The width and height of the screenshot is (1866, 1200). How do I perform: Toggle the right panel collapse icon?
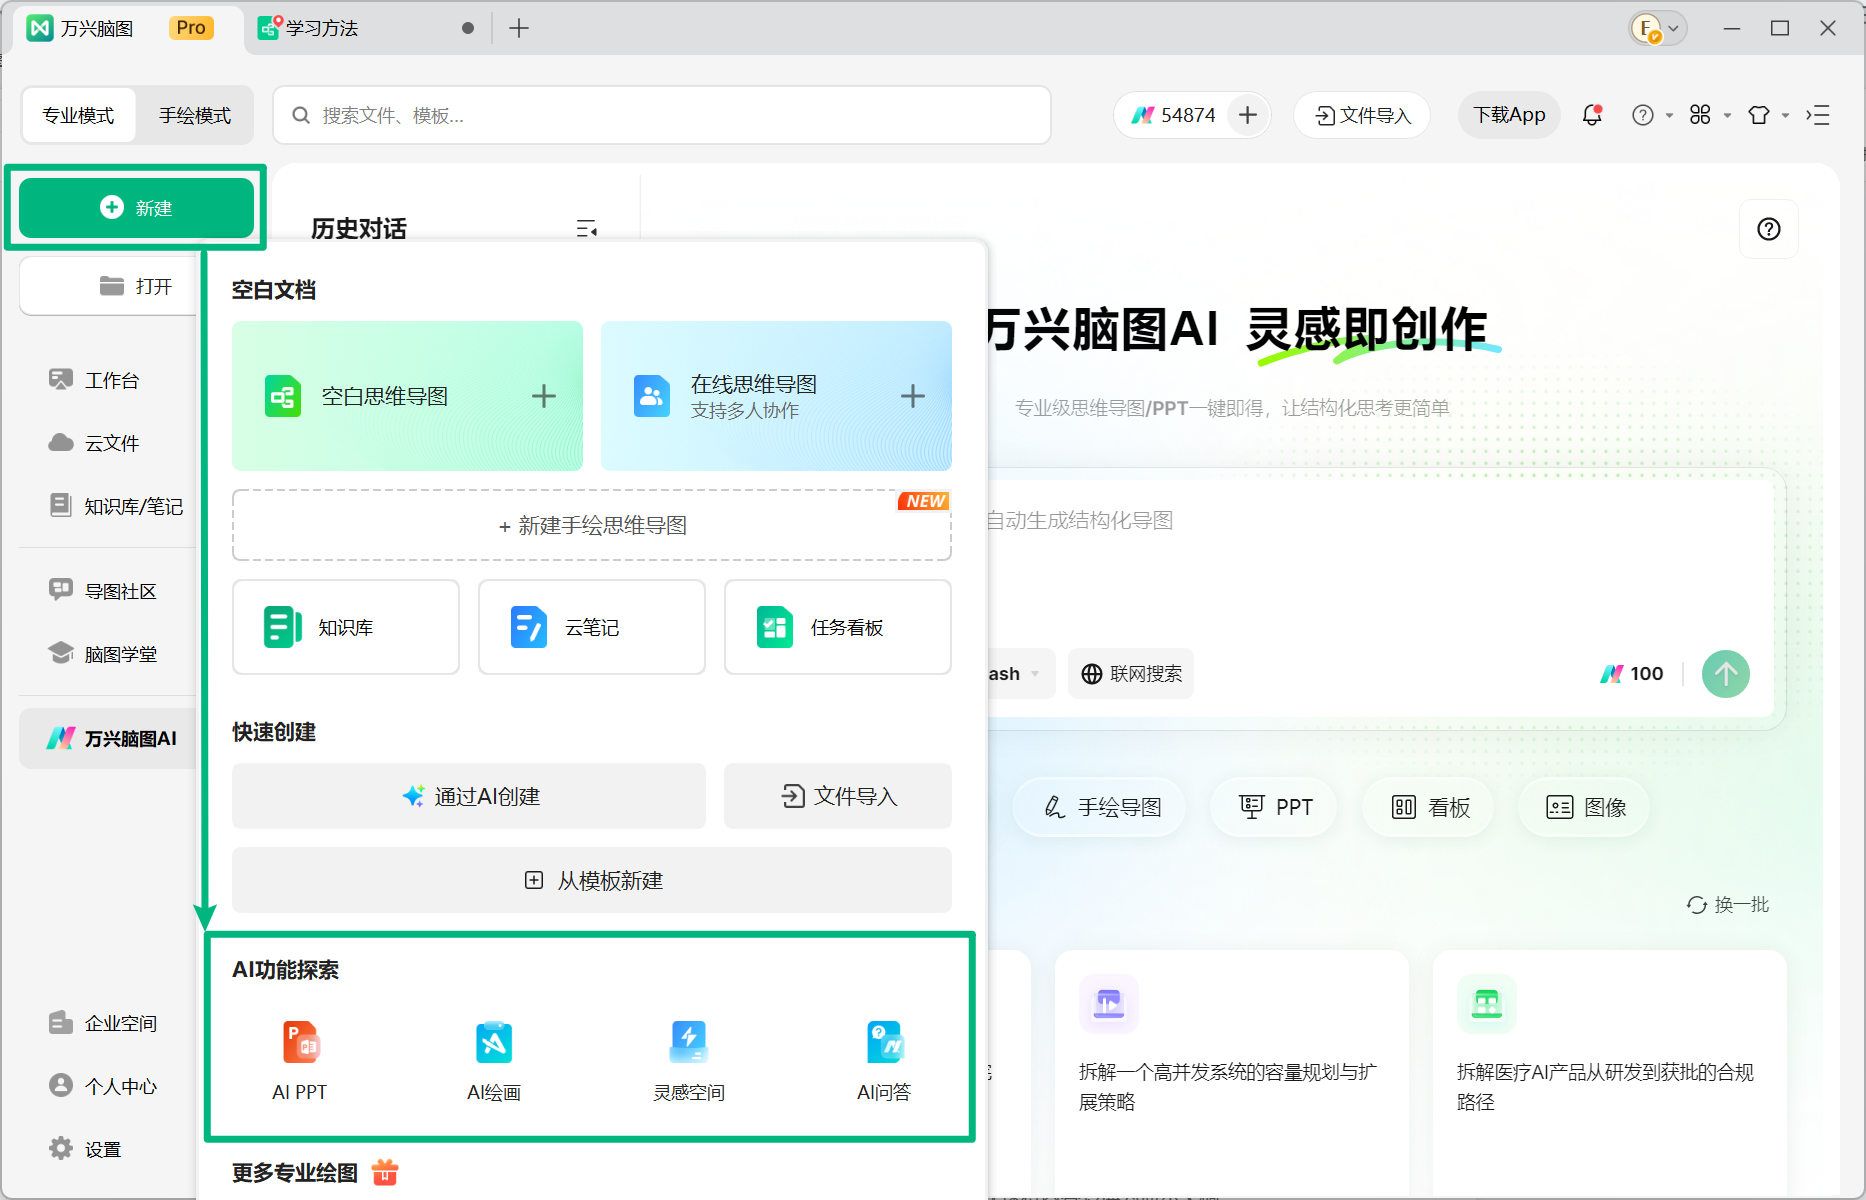point(1818,115)
